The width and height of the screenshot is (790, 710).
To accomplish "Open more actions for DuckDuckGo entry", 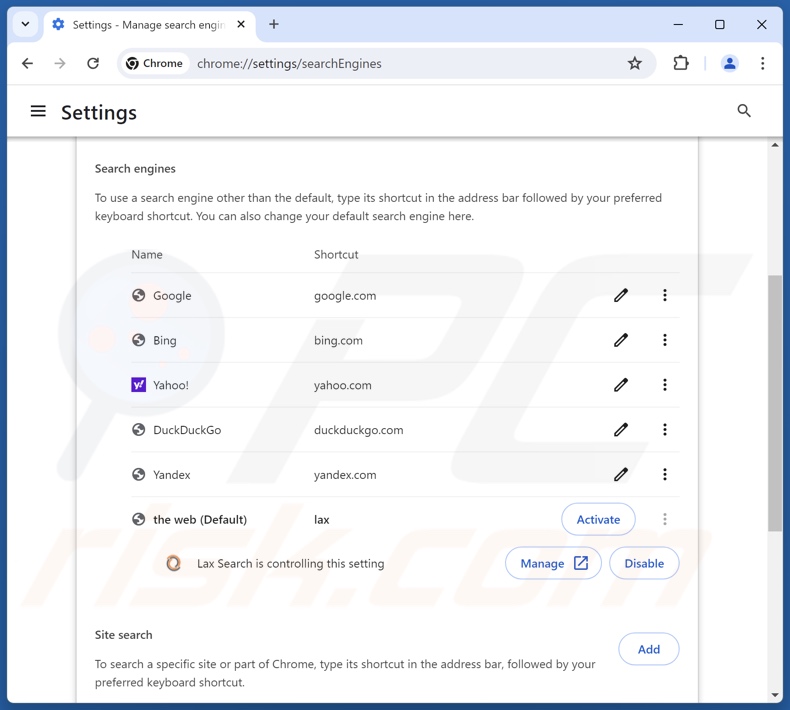I will [665, 430].
